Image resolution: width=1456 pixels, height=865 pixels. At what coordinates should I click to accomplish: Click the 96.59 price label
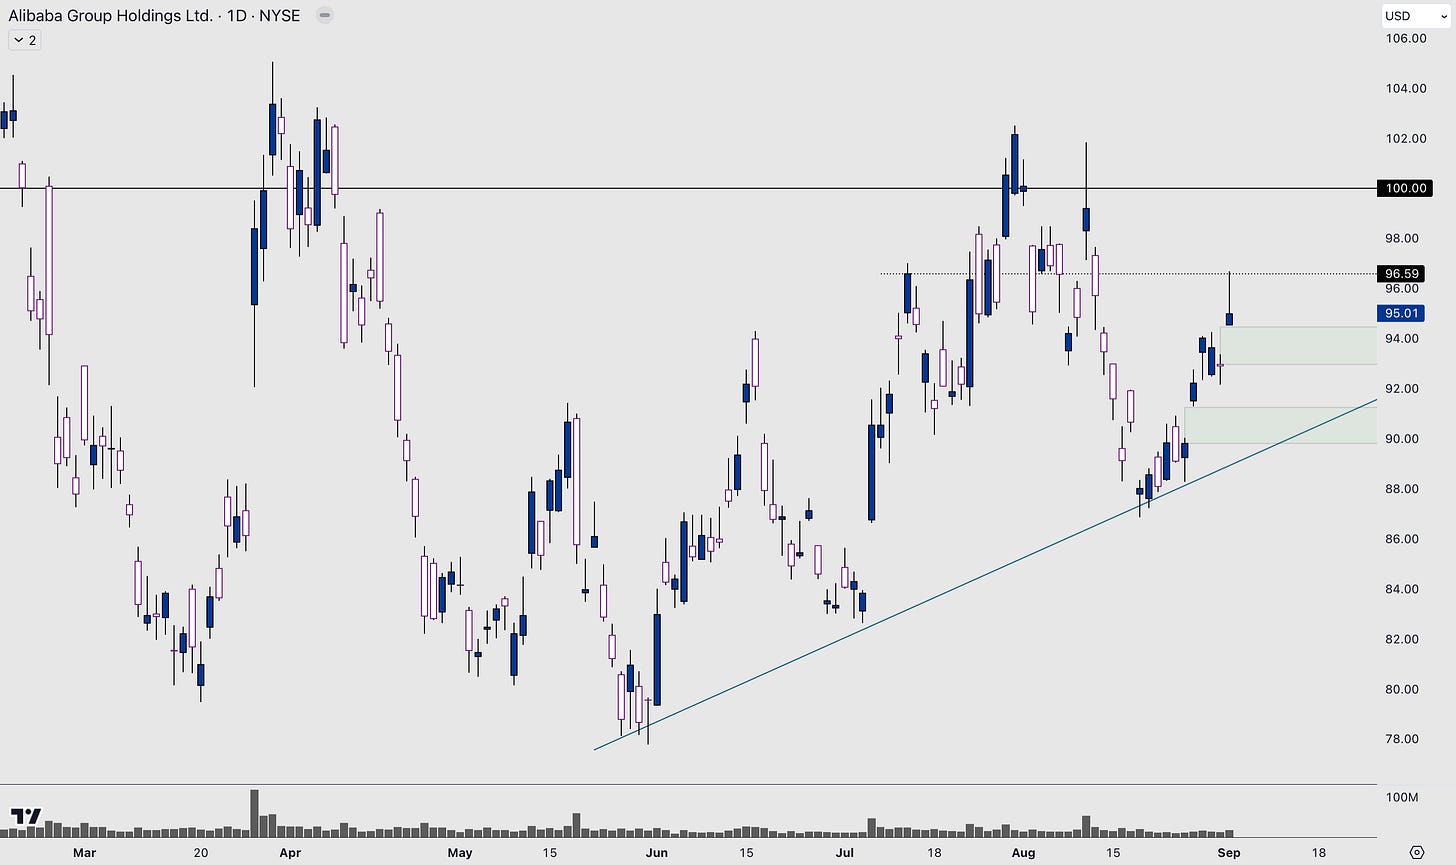click(1400, 273)
